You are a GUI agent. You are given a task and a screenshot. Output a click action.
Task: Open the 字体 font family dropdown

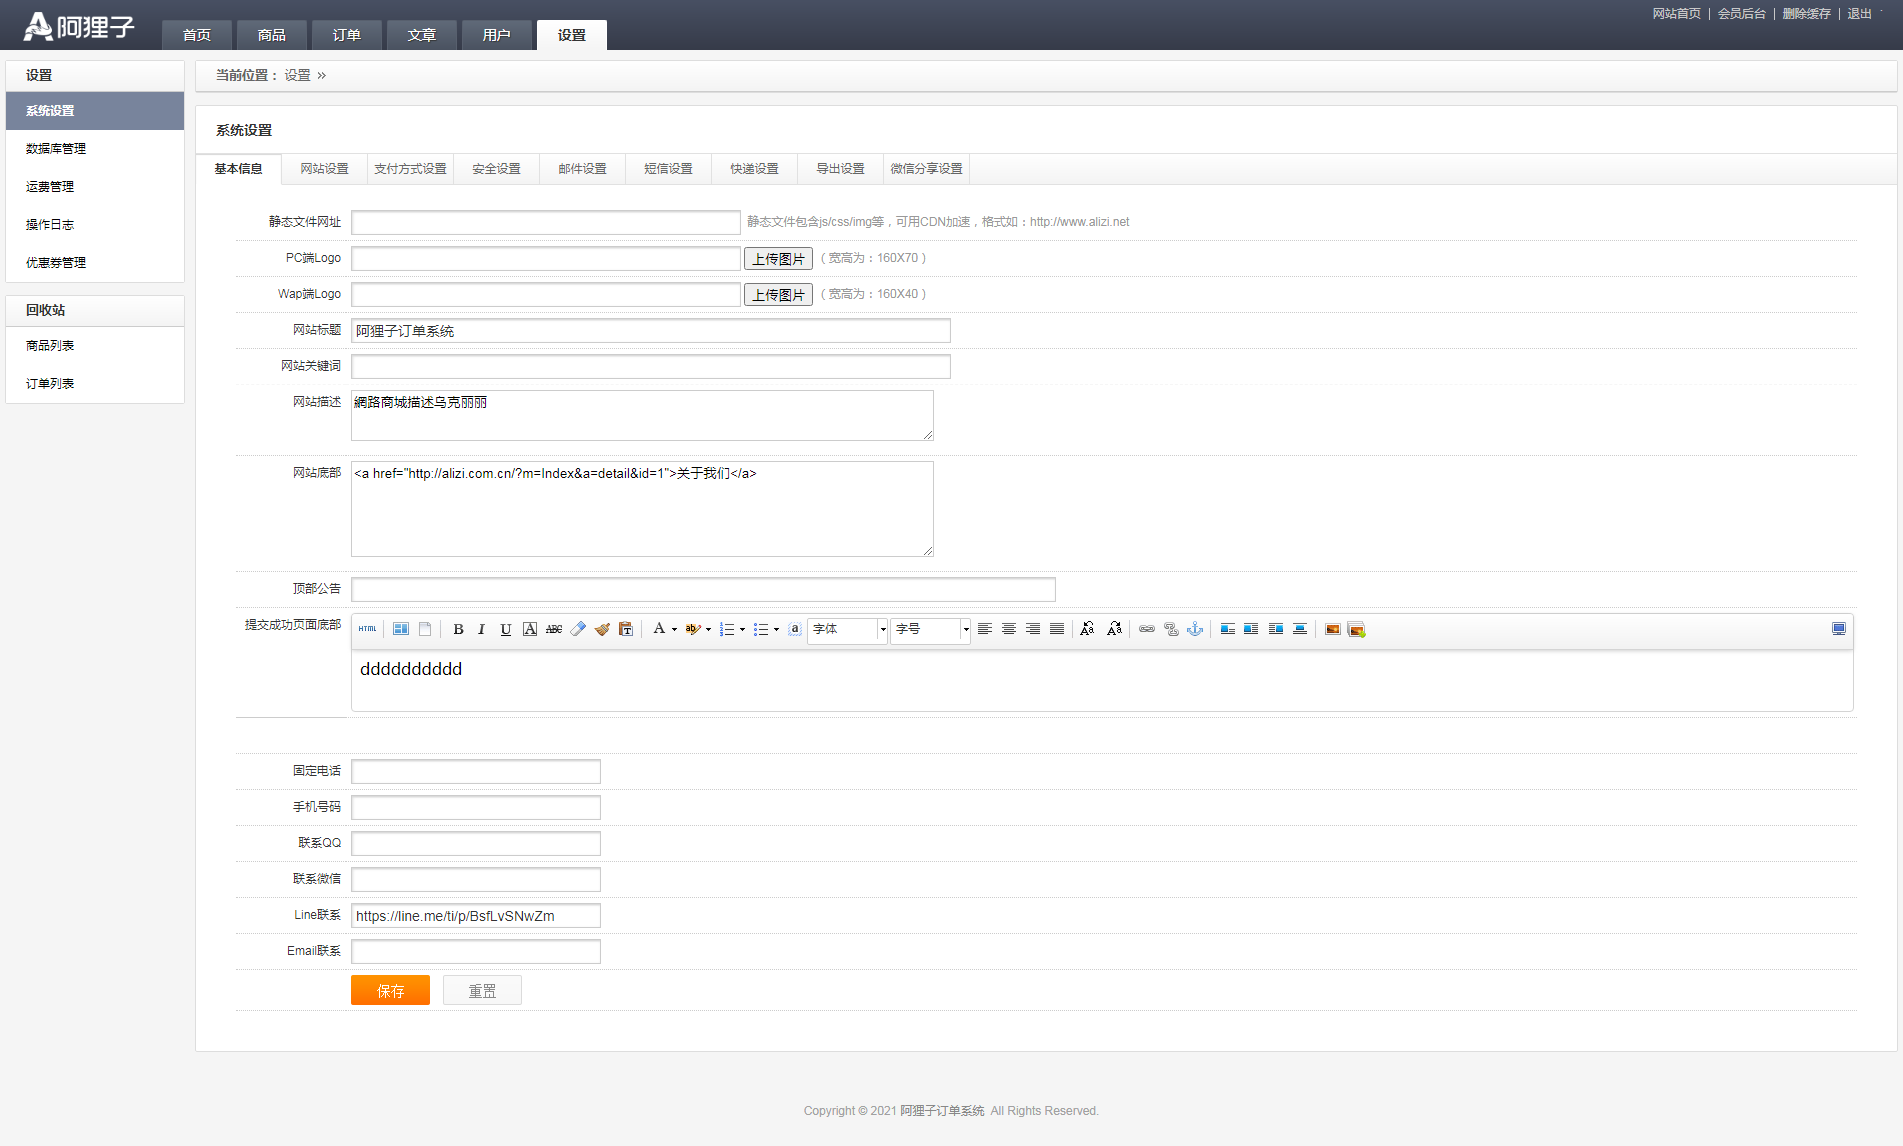coord(847,629)
